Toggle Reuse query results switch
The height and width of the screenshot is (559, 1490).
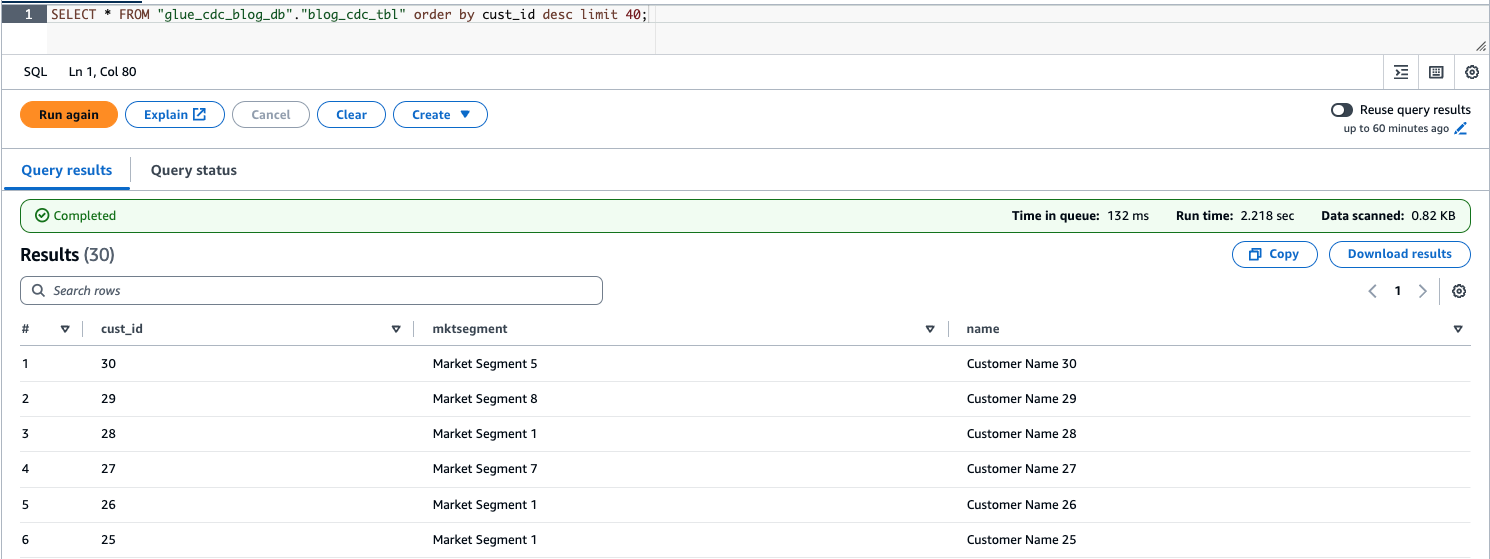point(1342,110)
